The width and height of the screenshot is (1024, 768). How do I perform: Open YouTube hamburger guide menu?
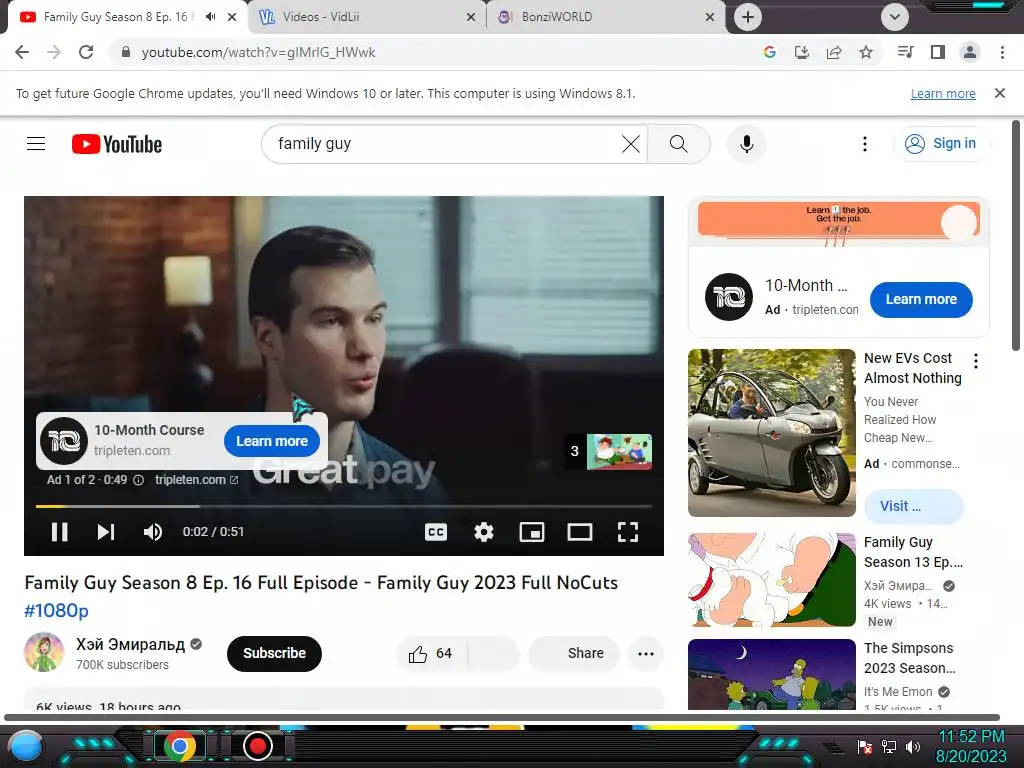(x=36, y=144)
